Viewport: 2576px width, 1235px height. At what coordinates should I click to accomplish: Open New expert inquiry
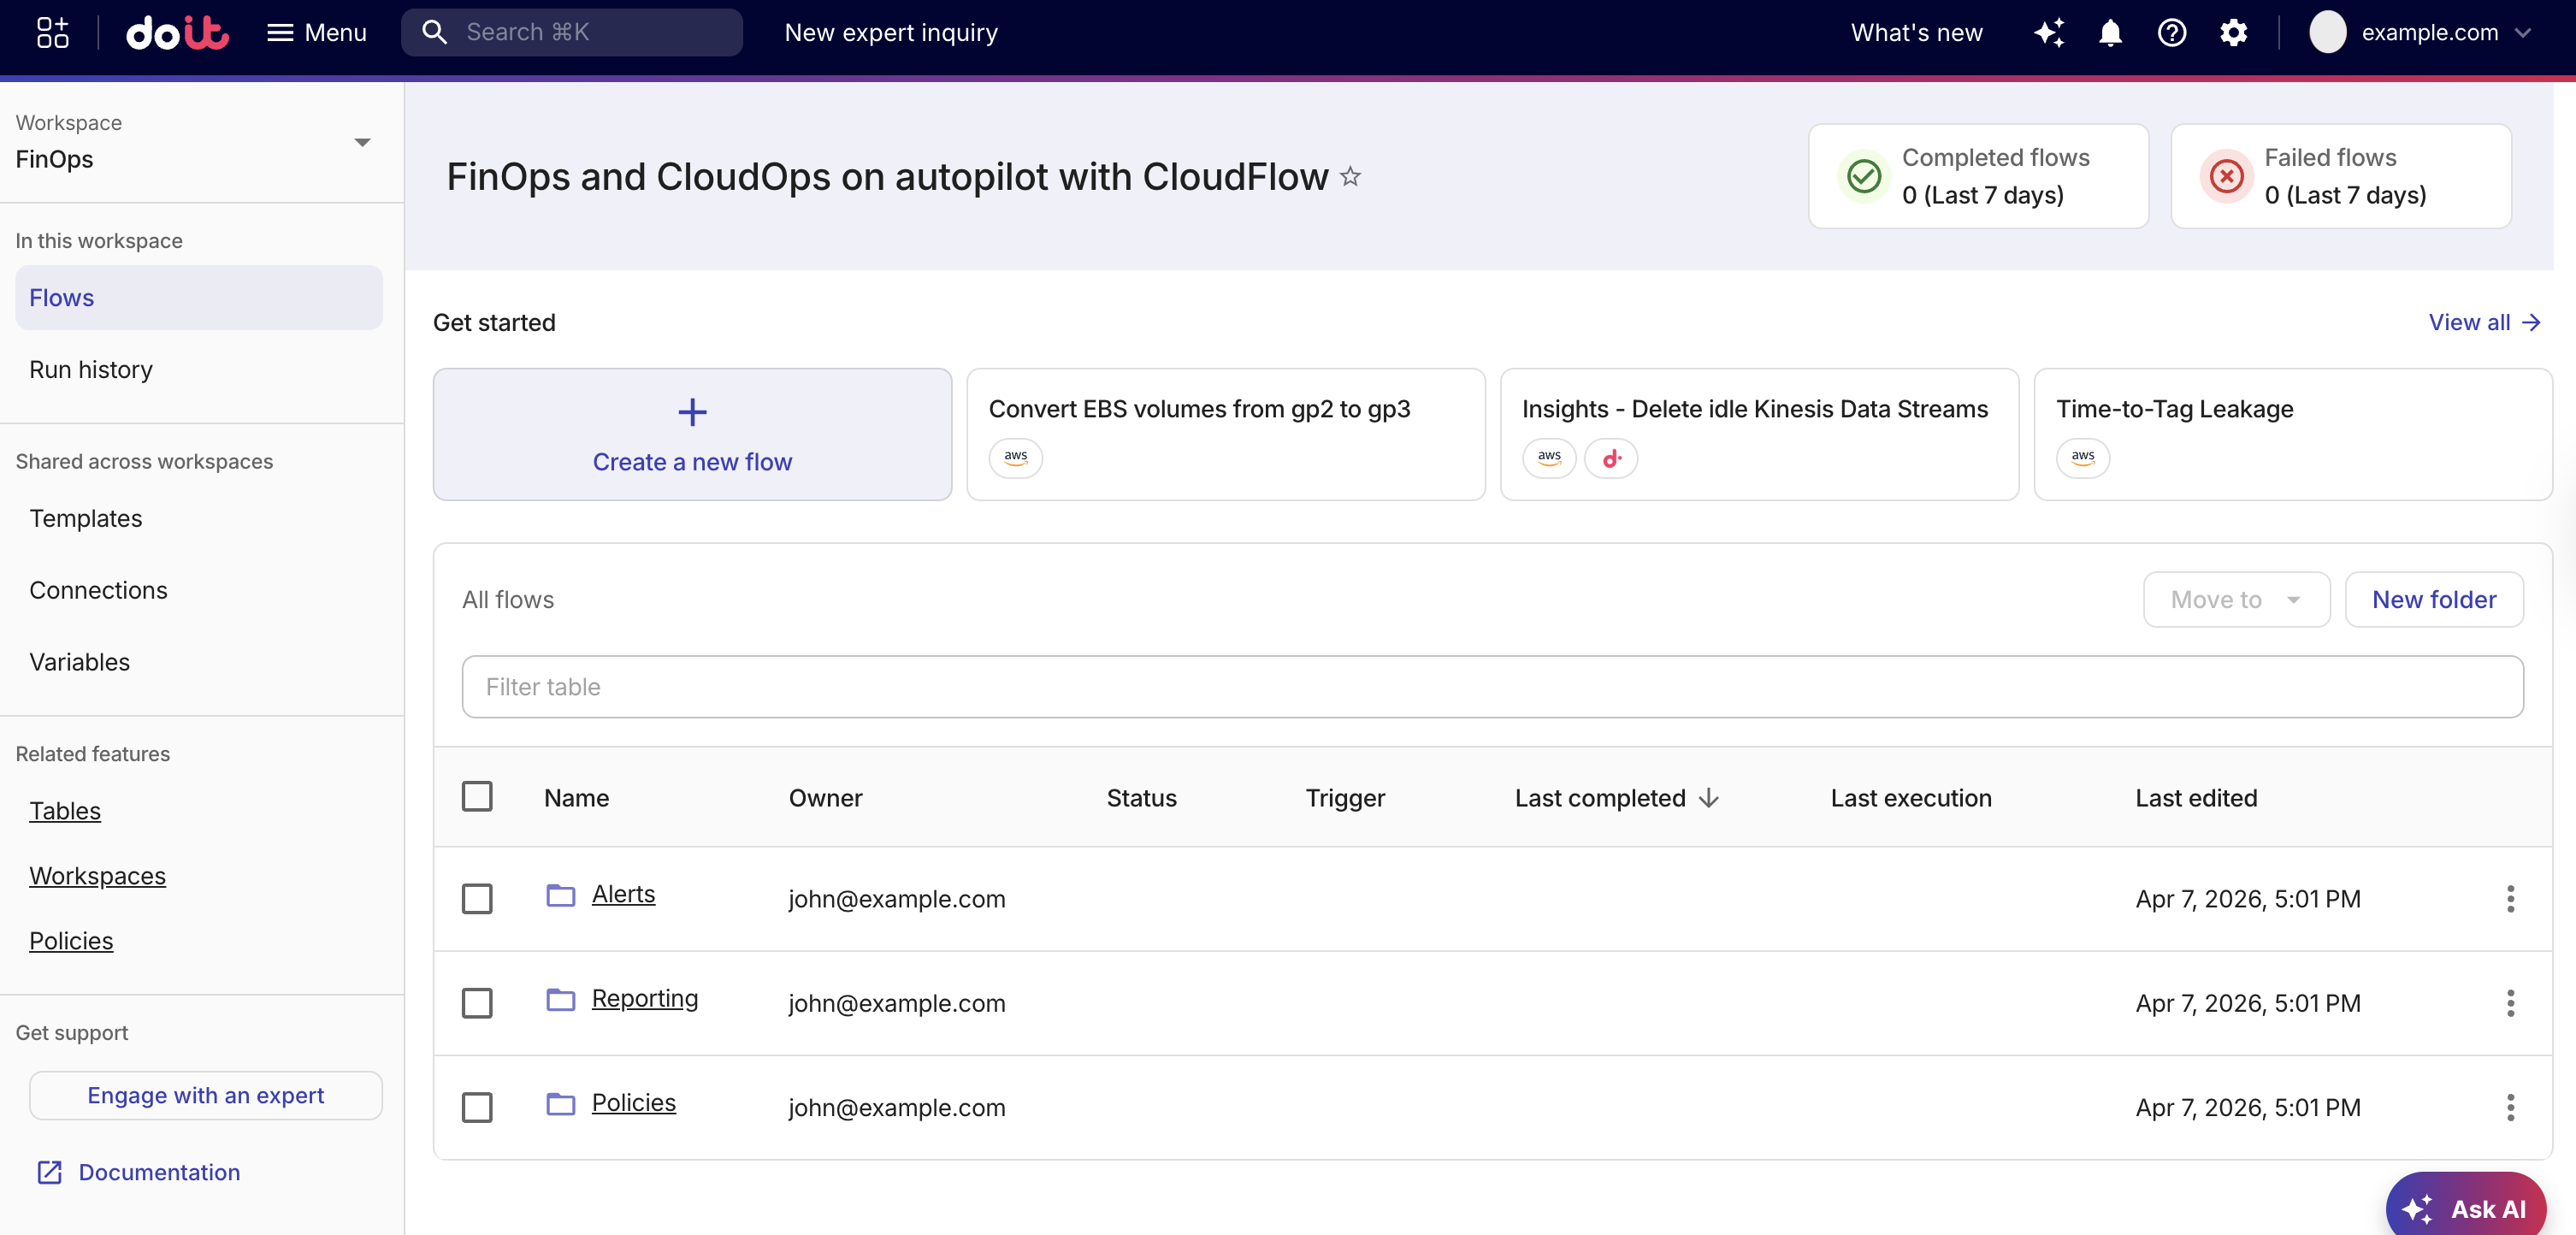891,32
